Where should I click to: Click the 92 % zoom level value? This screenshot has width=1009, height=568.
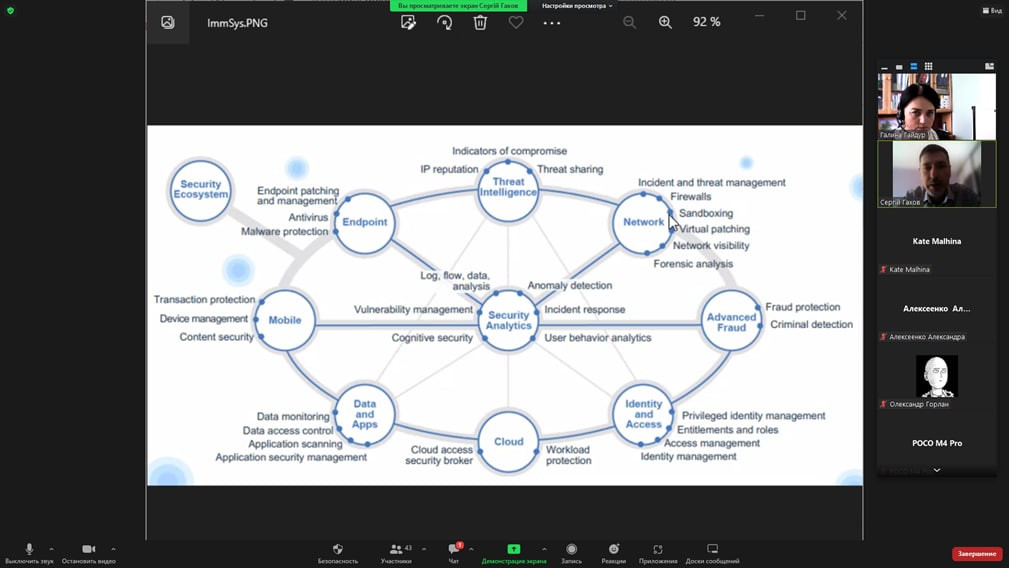click(707, 22)
